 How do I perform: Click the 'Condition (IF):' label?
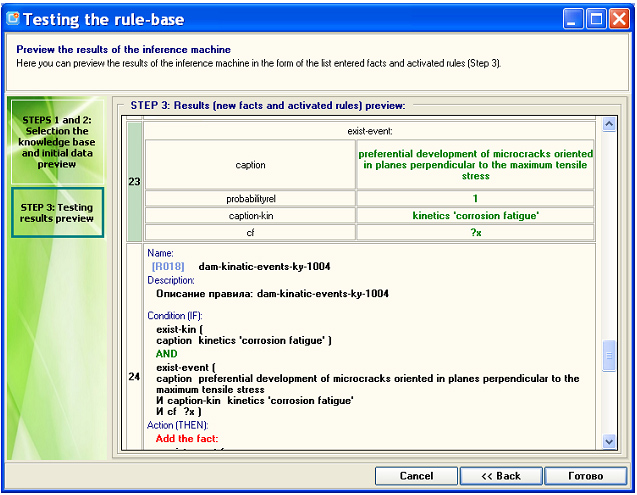click(x=175, y=316)
